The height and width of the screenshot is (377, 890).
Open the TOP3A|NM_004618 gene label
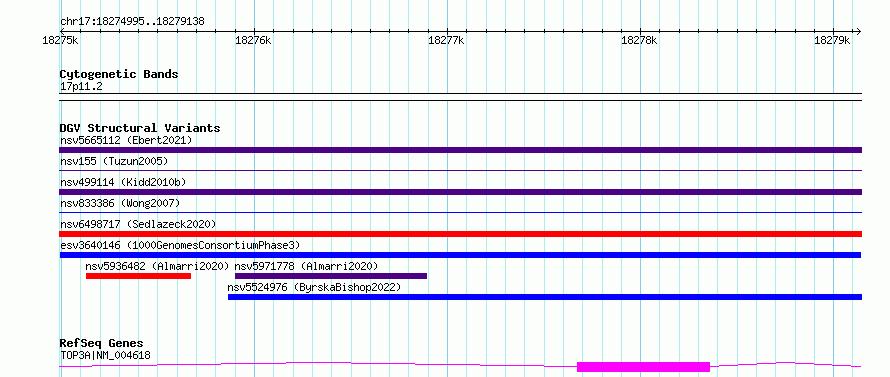(x=105, y=356)
